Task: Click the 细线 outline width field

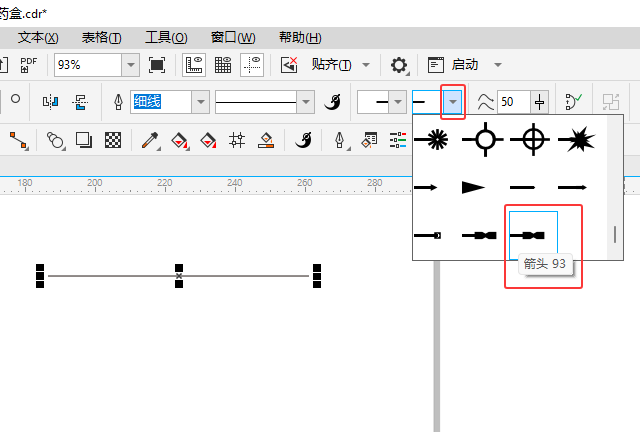Action: pos(161,102)
